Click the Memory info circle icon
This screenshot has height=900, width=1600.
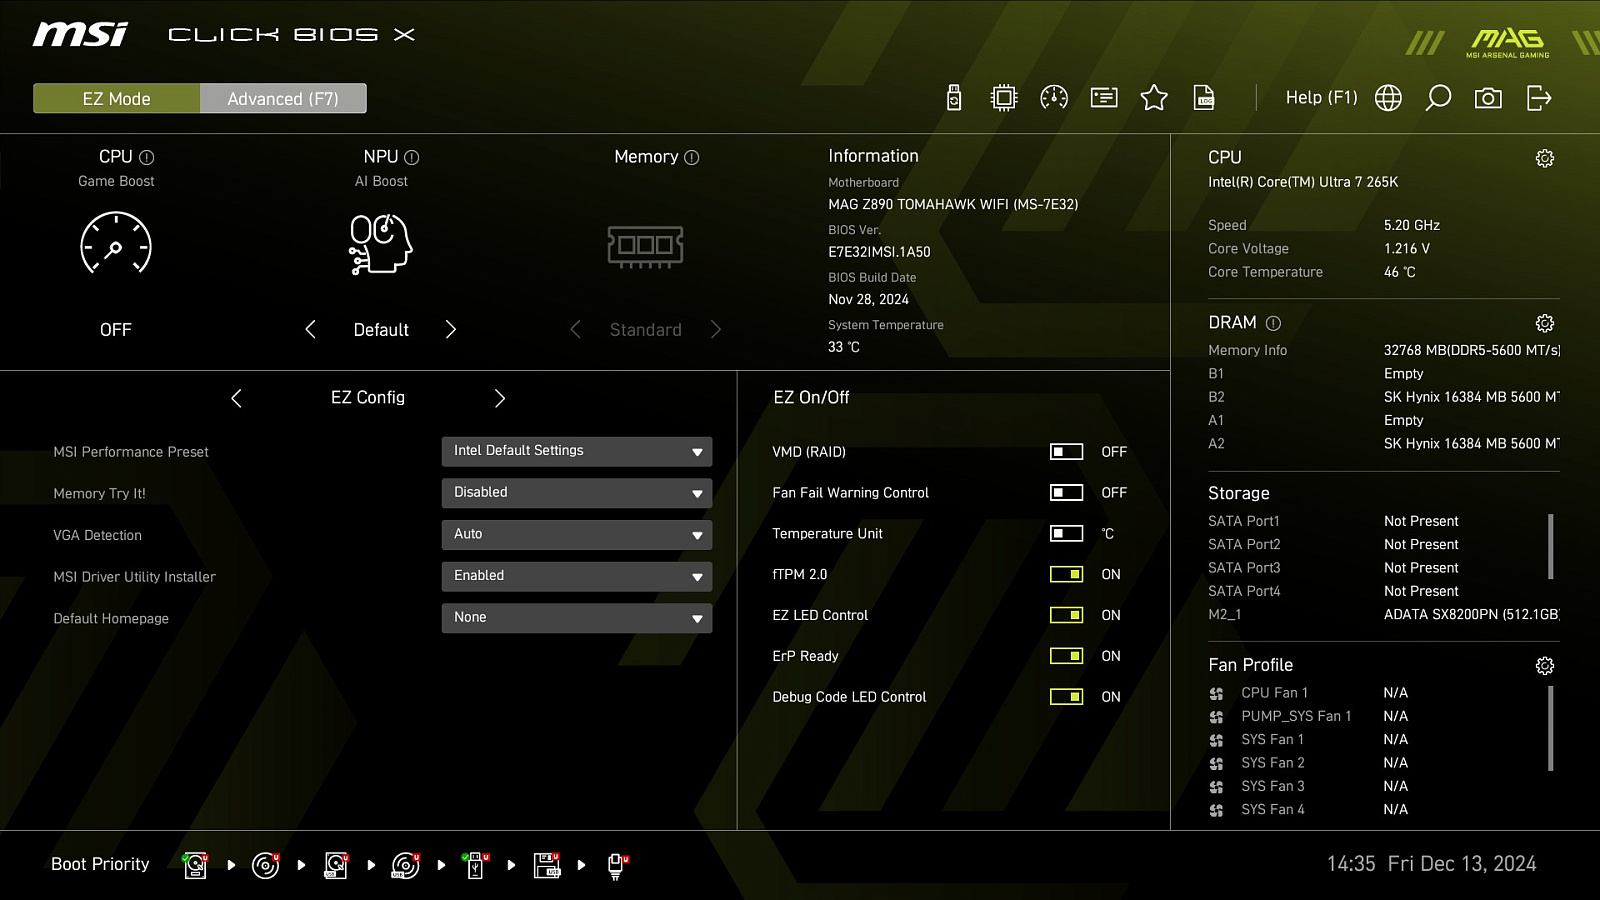point(692,157)
